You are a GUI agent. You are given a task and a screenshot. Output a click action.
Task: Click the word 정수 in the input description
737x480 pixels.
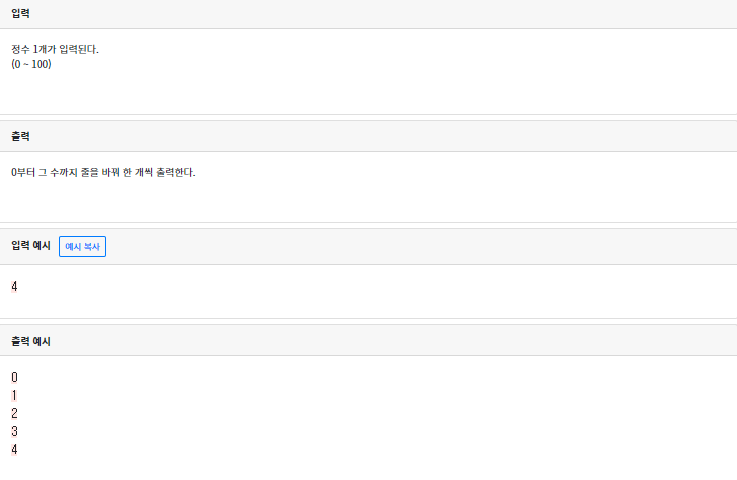point(20,50)
